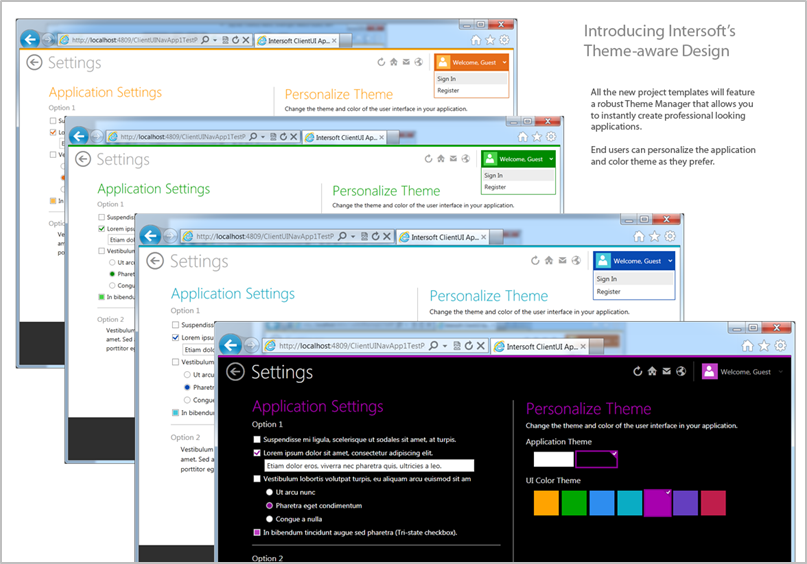The width and height of the screenshot is (807, 564).
Task: Click the address bar search icon in the purple-theme window
Action: [434, 345]
